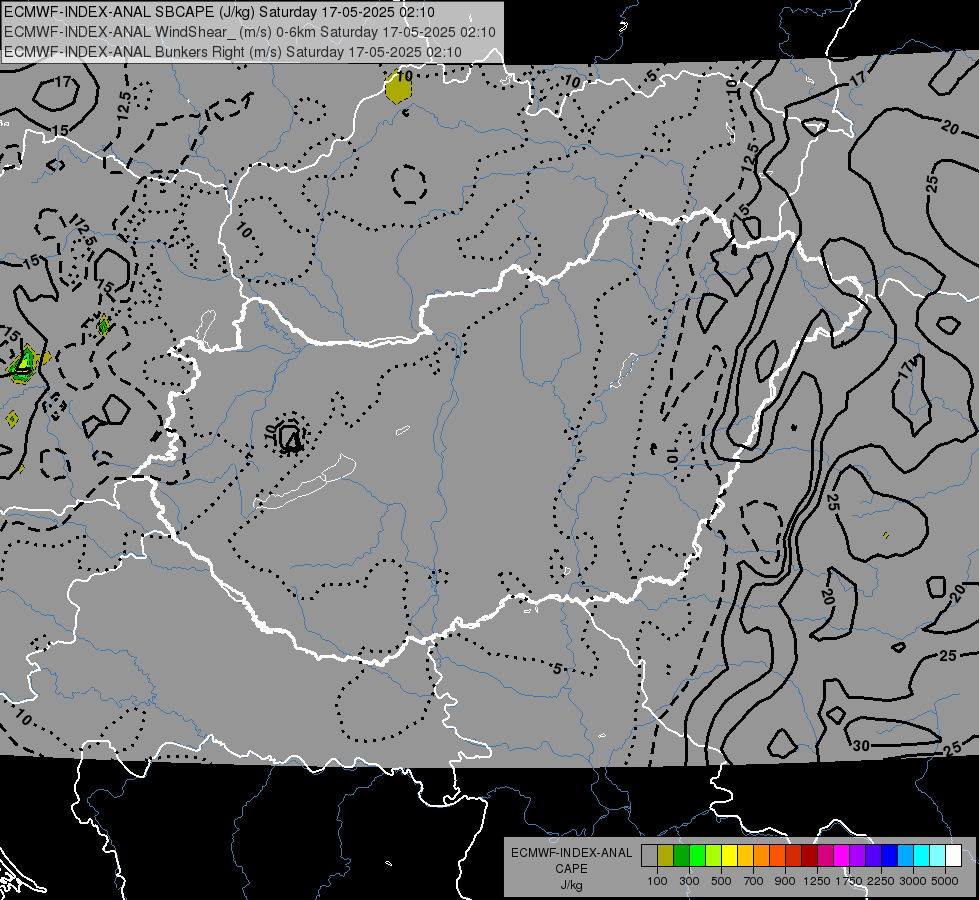
Task: Pick the pale cyan legend swatch
Action: [938, 855]
